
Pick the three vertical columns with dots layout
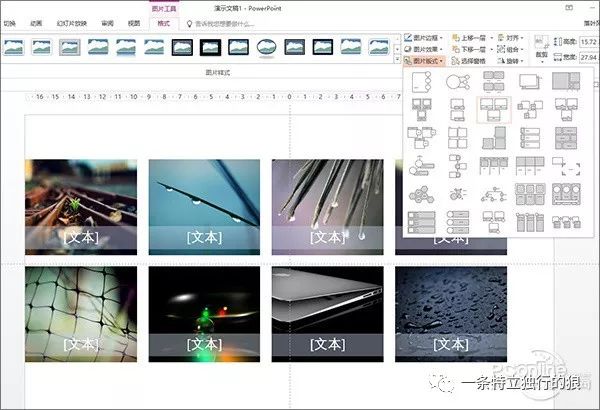530,222
